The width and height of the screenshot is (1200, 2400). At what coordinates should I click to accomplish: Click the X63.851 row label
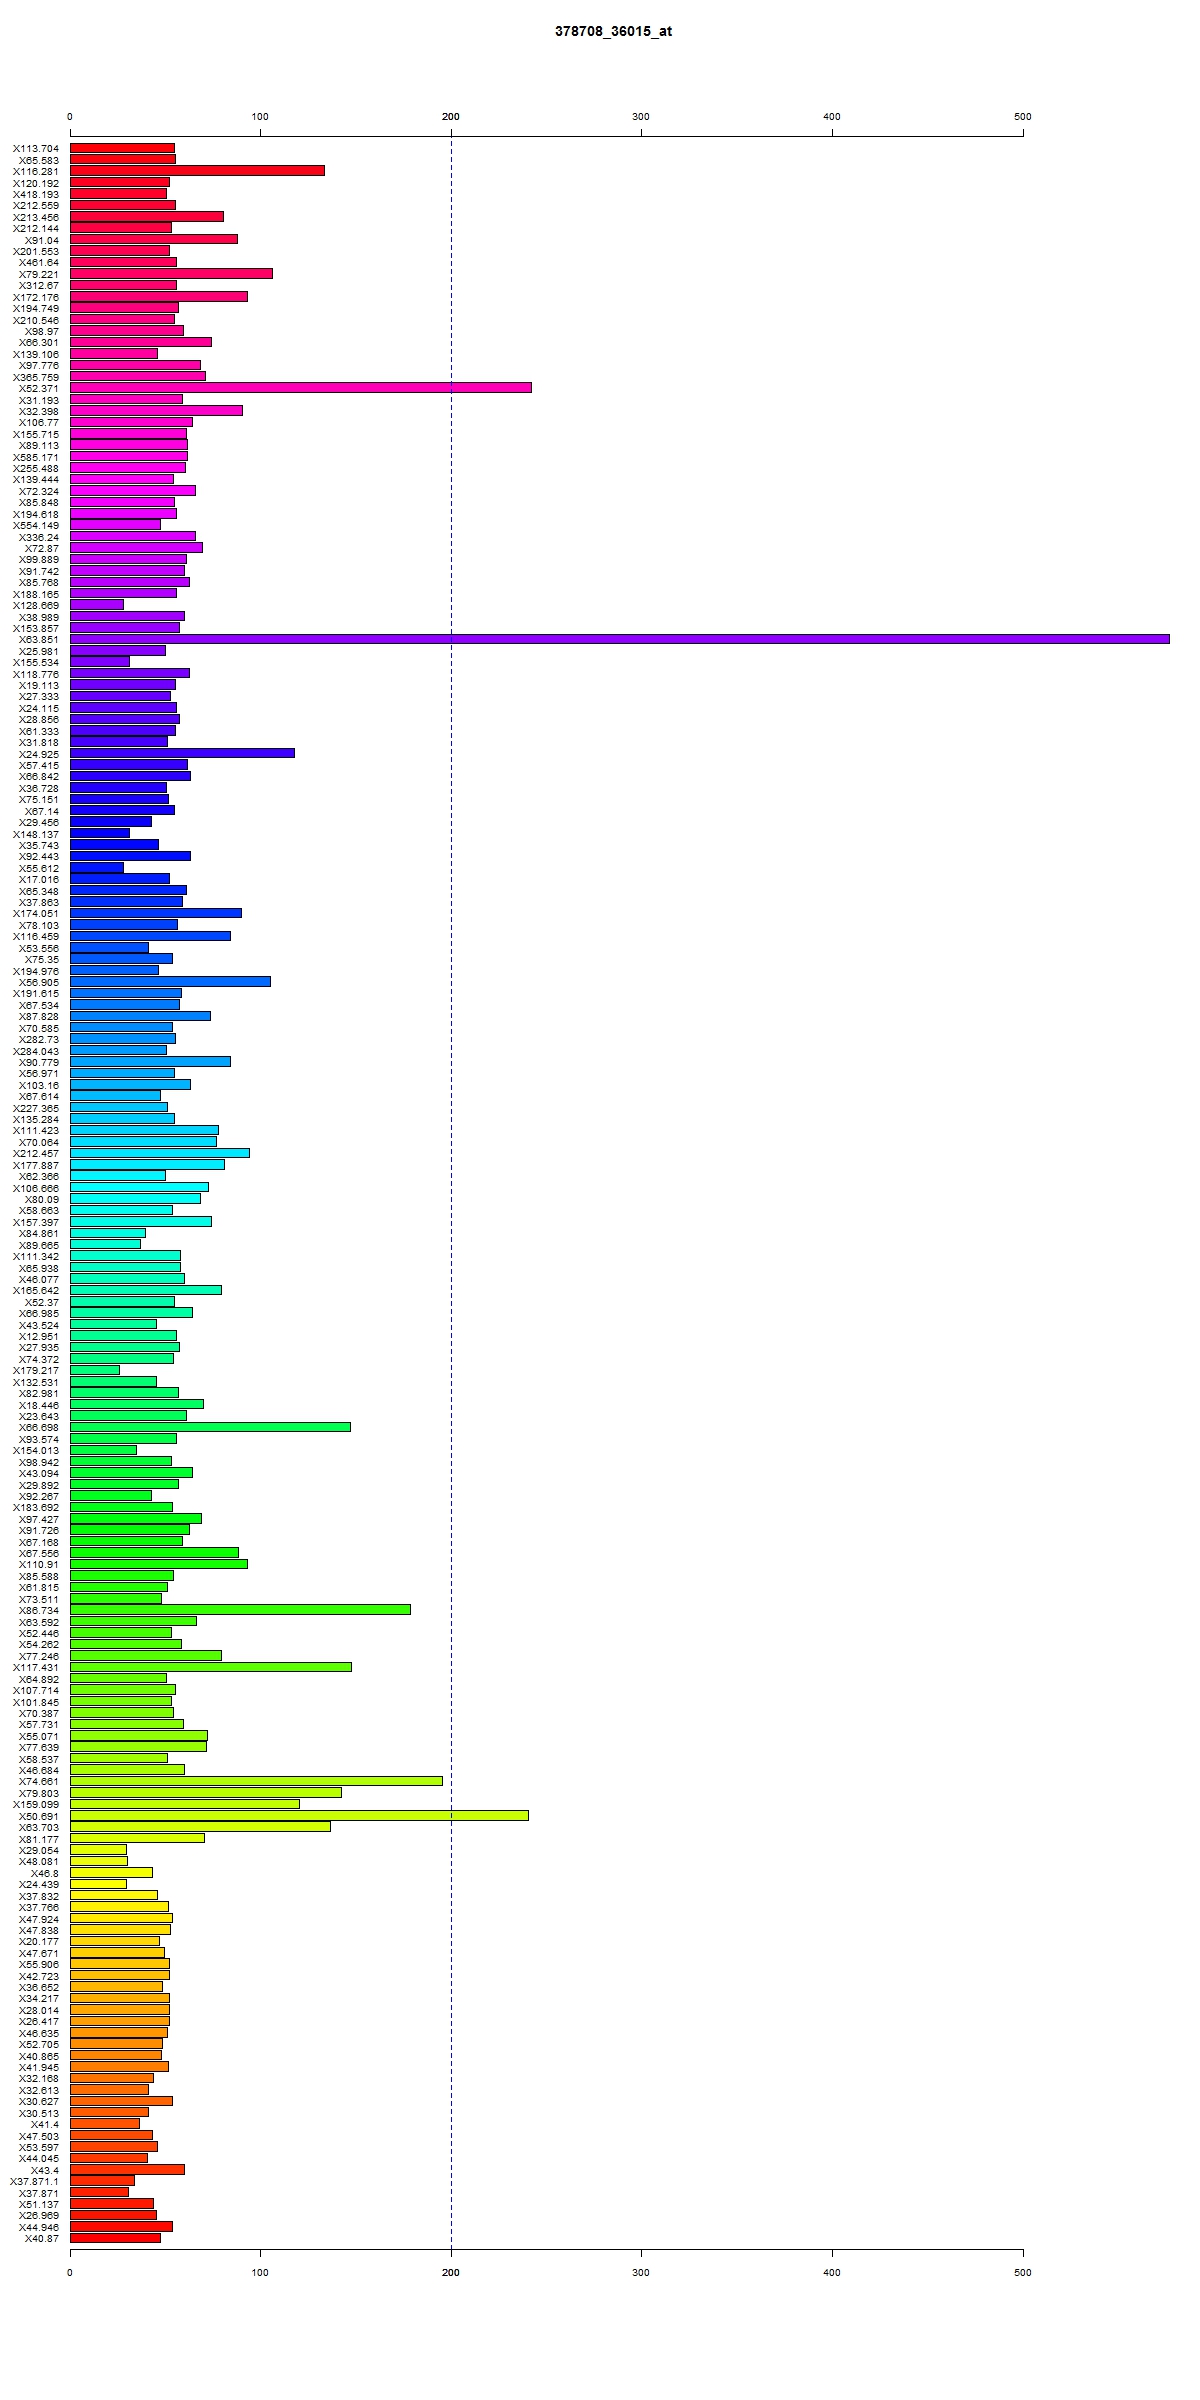39,640
